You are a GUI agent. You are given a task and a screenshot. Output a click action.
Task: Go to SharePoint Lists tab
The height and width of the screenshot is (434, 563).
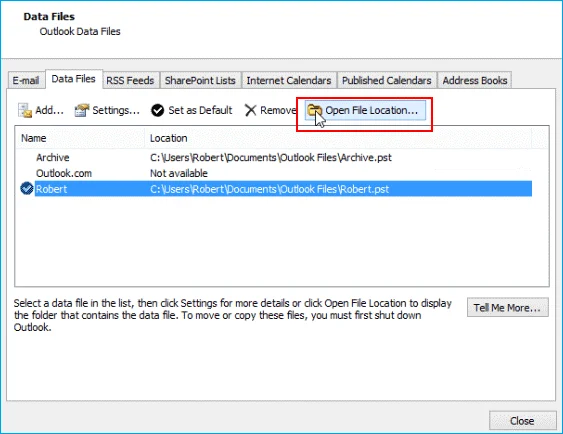point(200,80)
